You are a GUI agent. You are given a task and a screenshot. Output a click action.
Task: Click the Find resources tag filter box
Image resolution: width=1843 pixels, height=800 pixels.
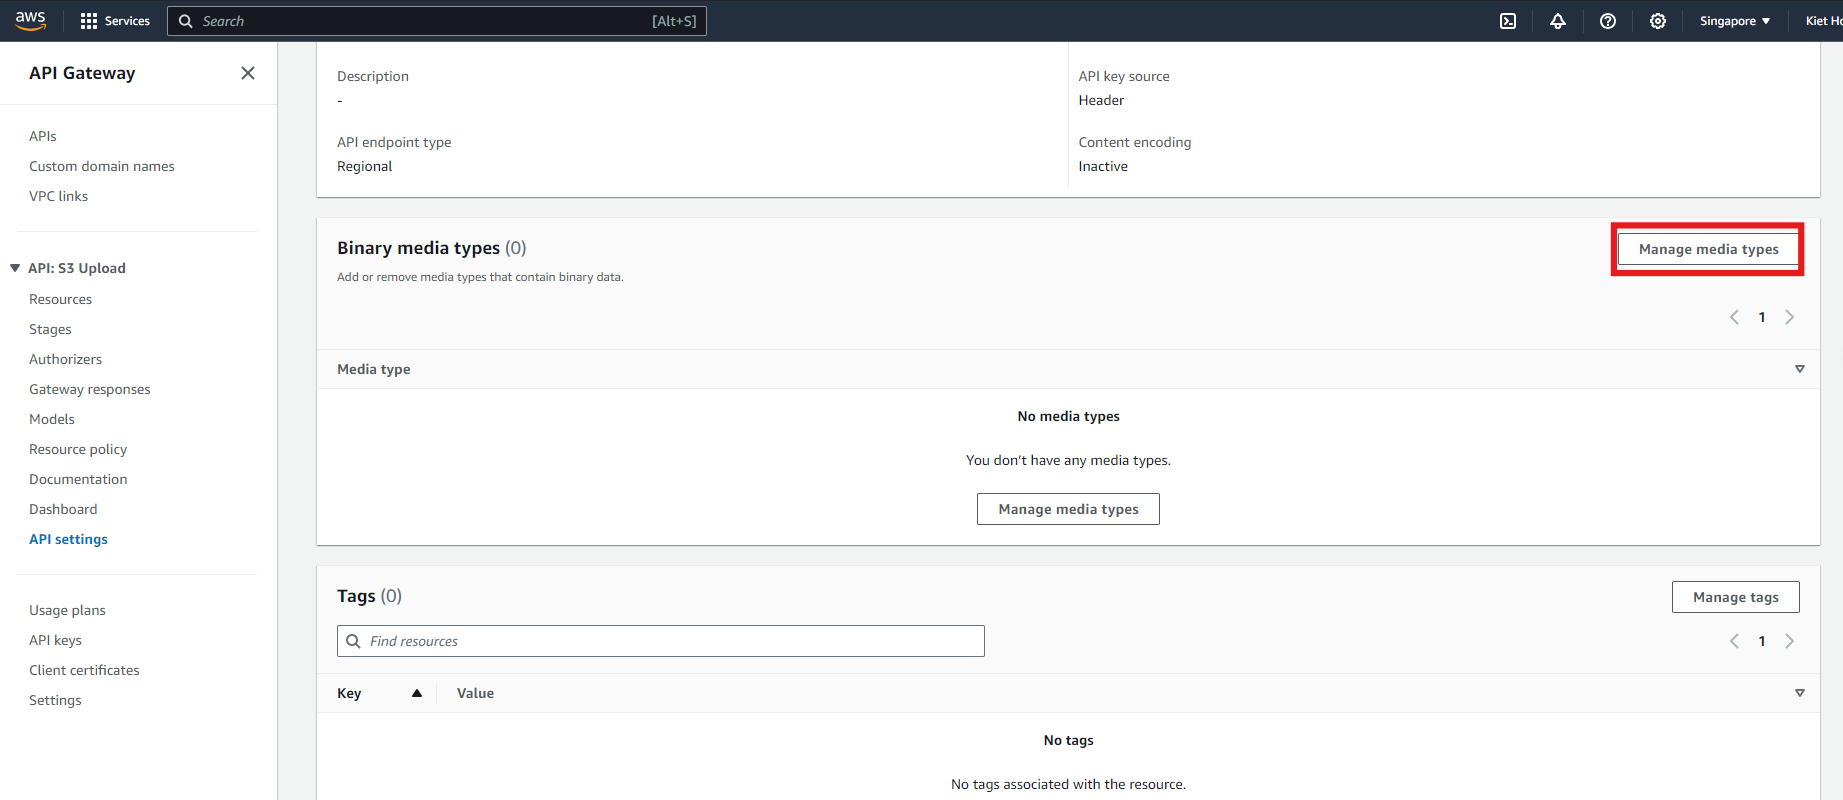click(x=661, y=641)
